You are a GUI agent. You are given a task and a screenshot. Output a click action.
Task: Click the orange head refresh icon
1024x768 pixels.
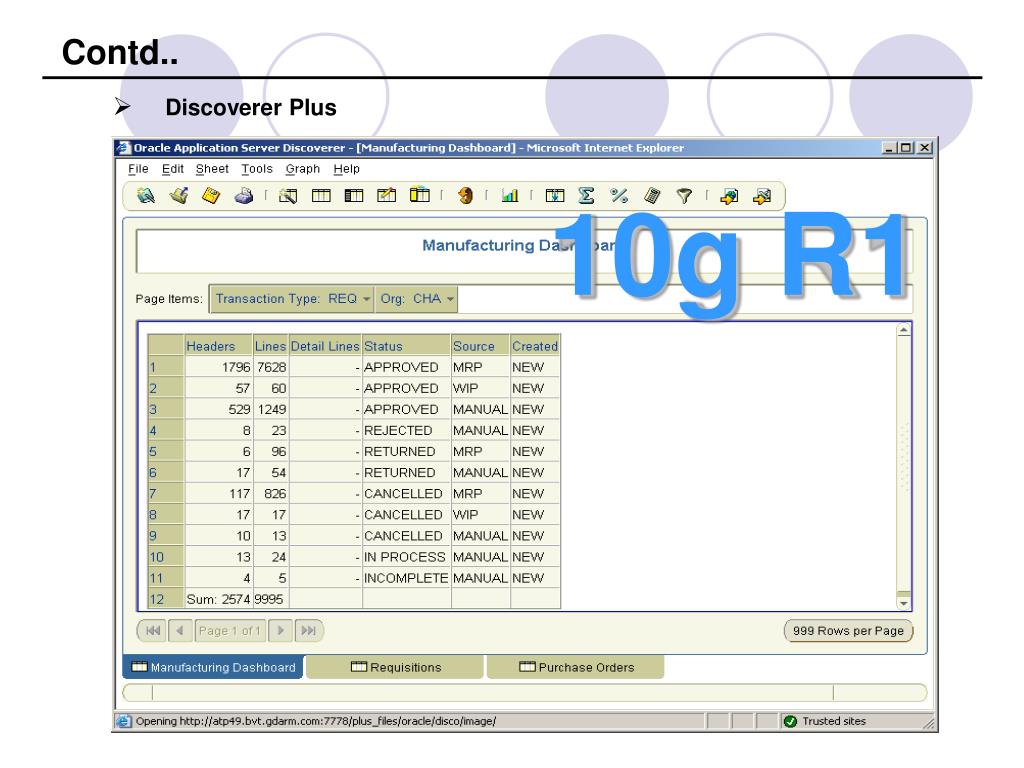(x=465, y=195)
